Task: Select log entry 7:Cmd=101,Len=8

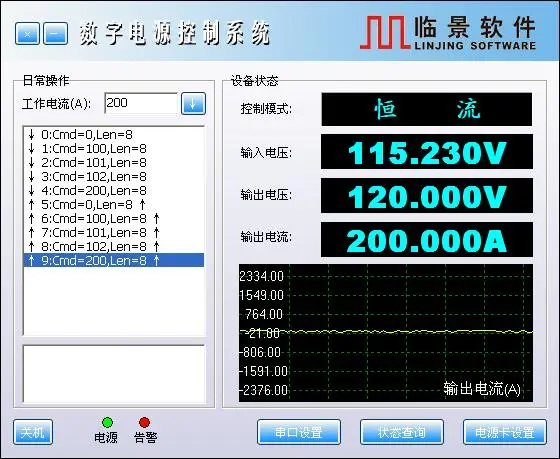Action: click(114, 232)
